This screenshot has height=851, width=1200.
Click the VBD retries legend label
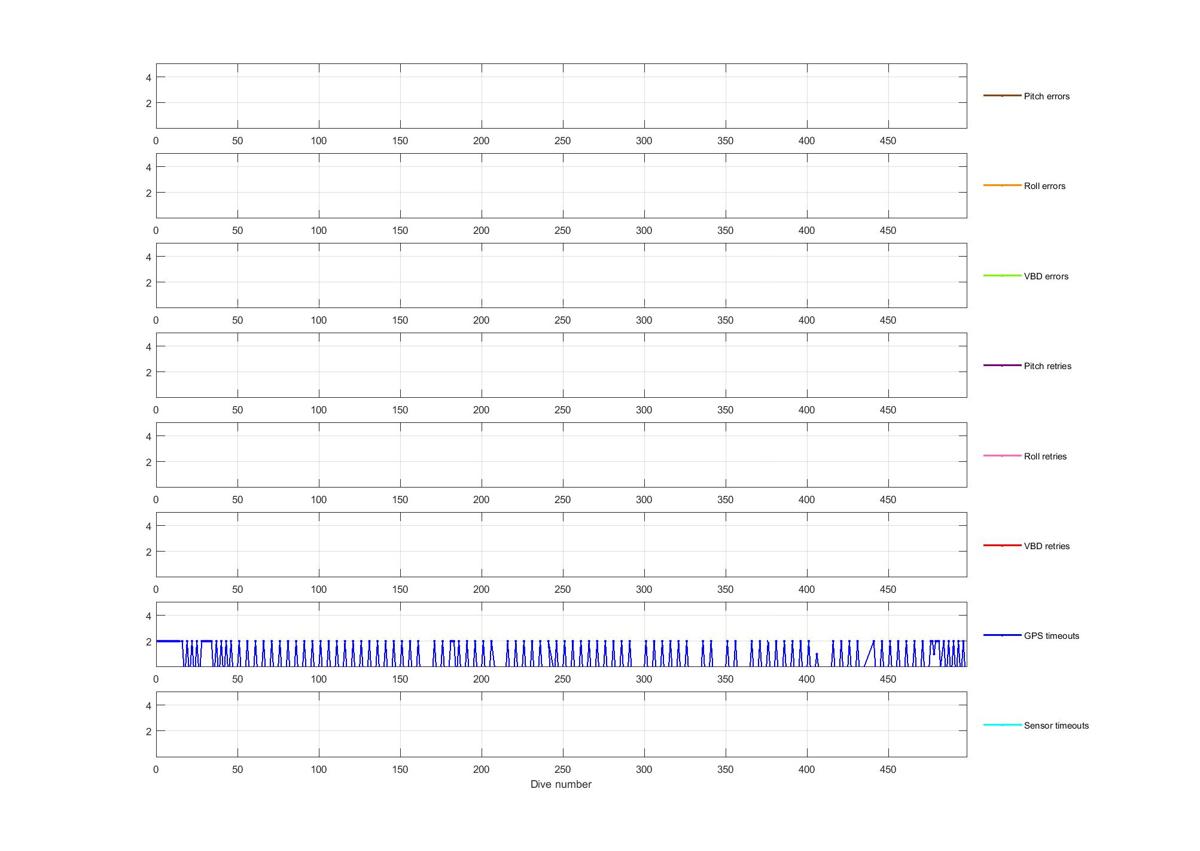click(x=1046, y=547)
